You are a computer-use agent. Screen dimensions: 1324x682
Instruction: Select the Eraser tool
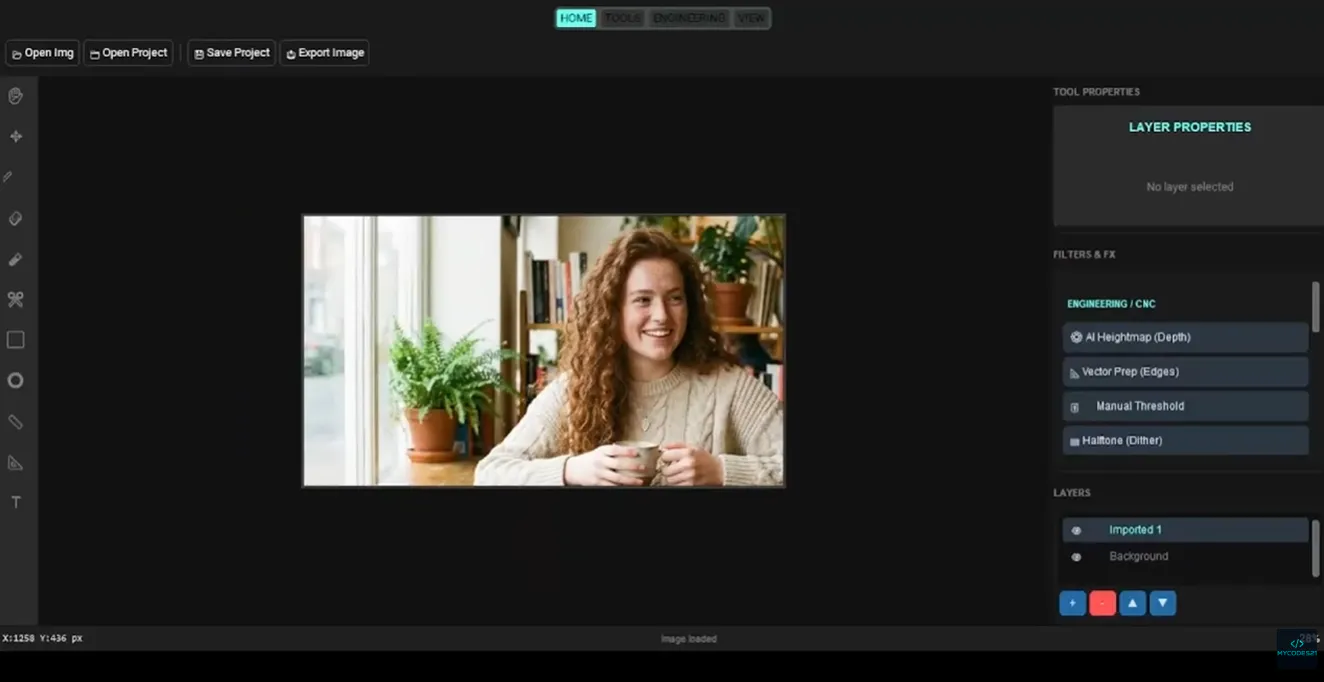15,218
